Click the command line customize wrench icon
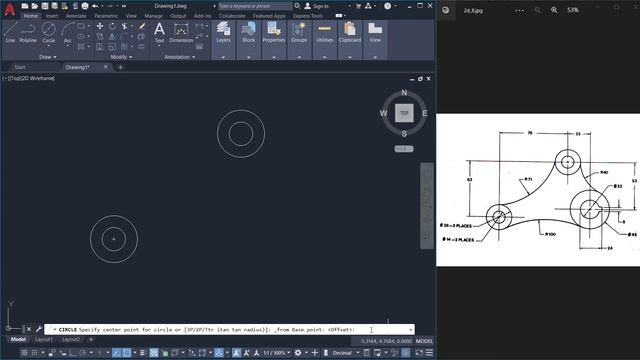Viewport: 640px width, 360px height. pyautogui.click(x=39, y=329)
